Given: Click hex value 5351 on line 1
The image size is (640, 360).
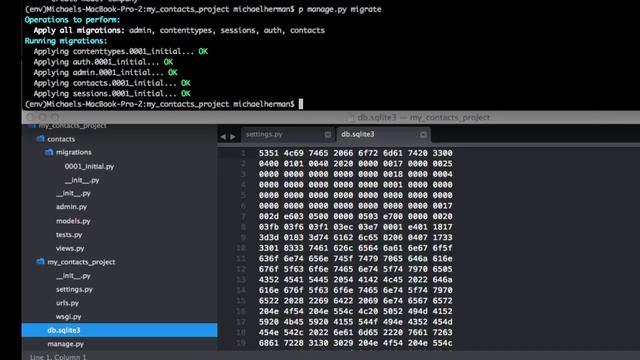Looking at the screenshot, I should [269, 153].
